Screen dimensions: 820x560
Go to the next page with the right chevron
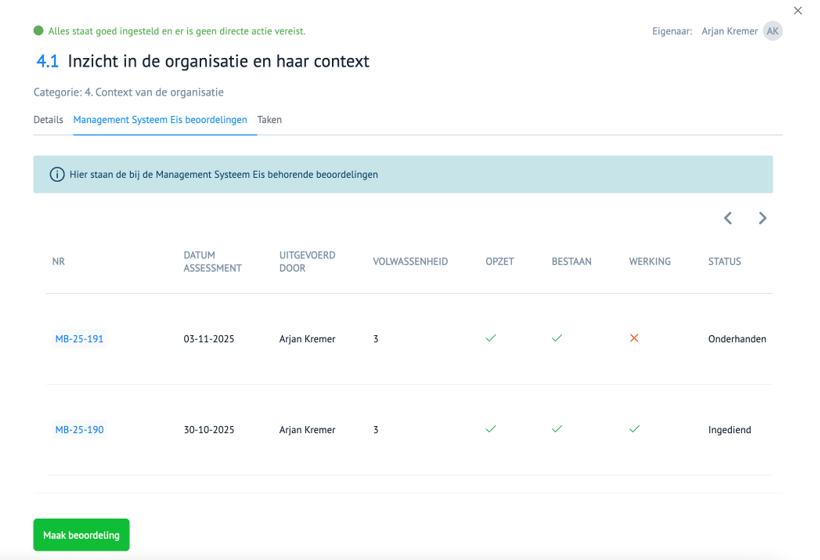click(762, 218)
